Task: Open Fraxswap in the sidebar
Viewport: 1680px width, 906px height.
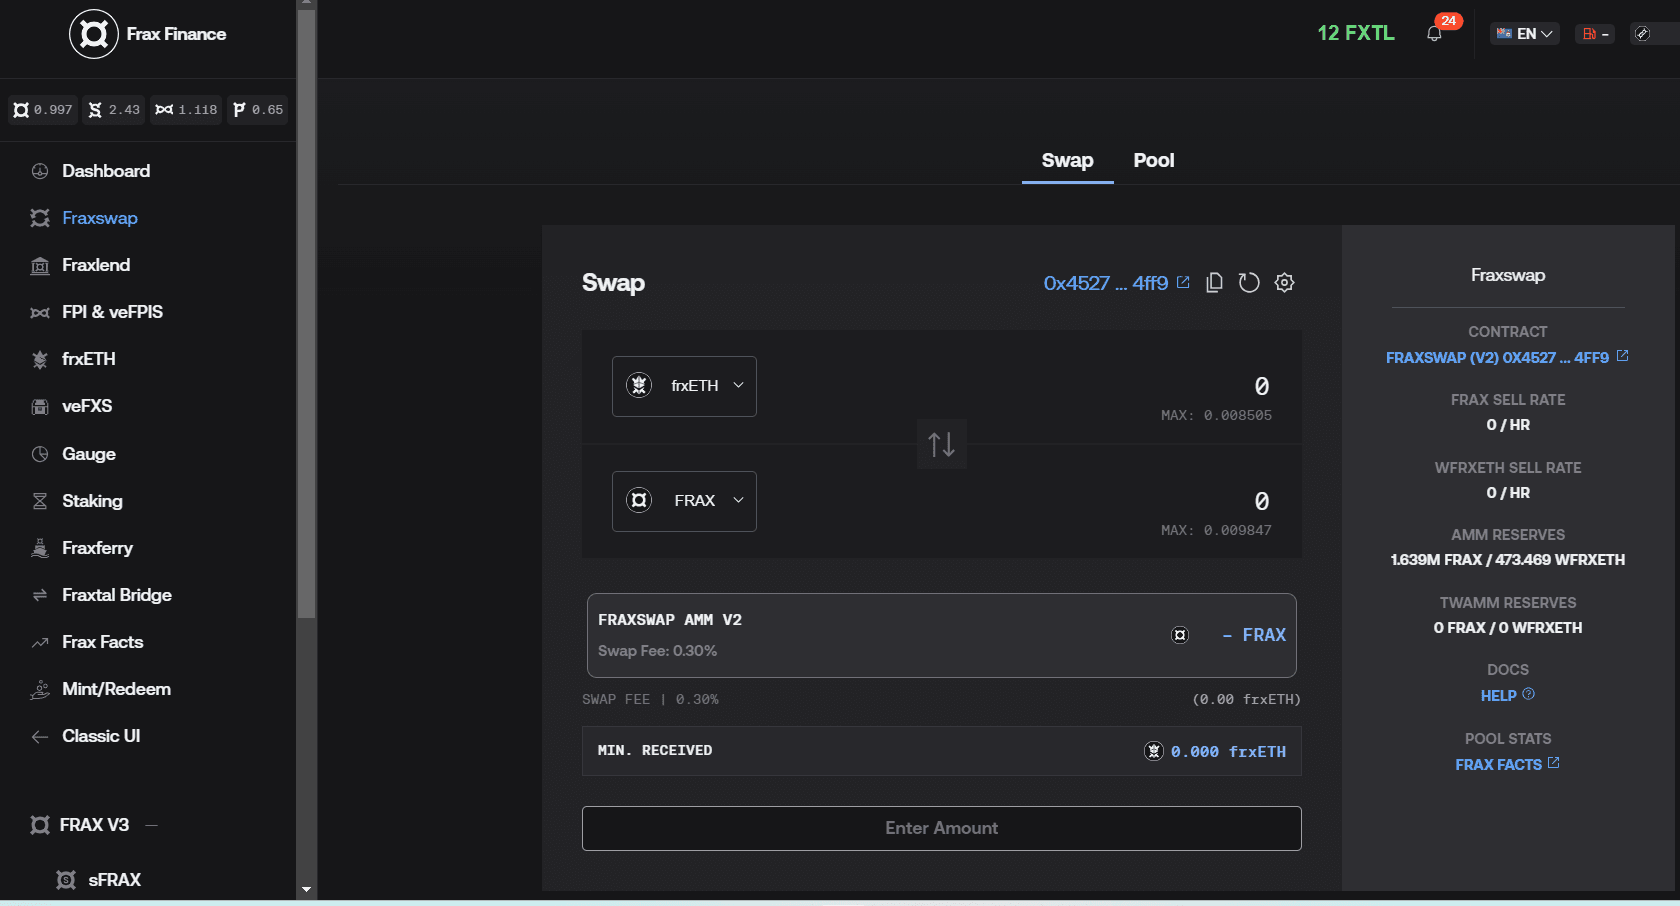Action: click(x=100, y=218)
